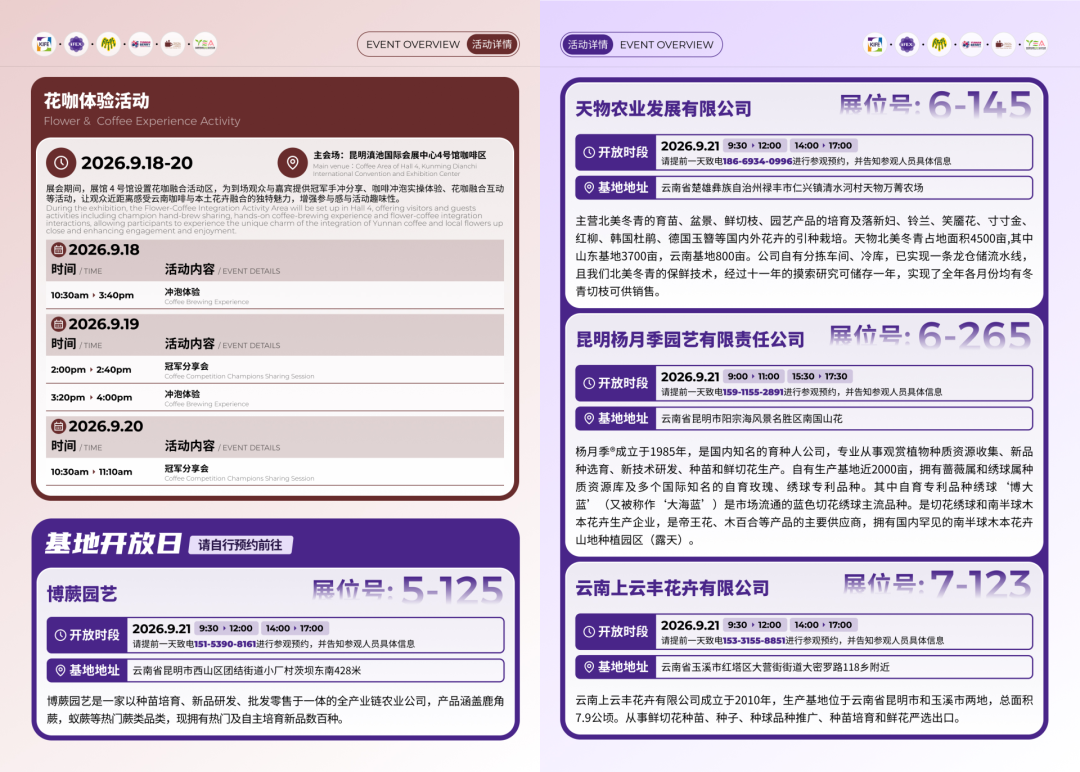Click the 9:00 11:00 time chip
The image size is (1080, 772).
pyautogui.click(x=754, y=376)
